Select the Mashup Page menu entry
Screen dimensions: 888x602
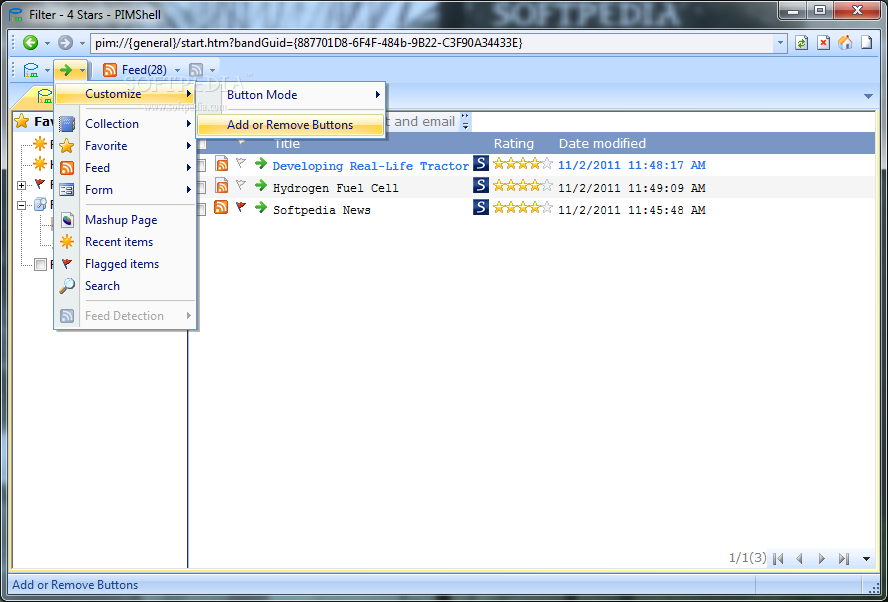pos(125,220)
